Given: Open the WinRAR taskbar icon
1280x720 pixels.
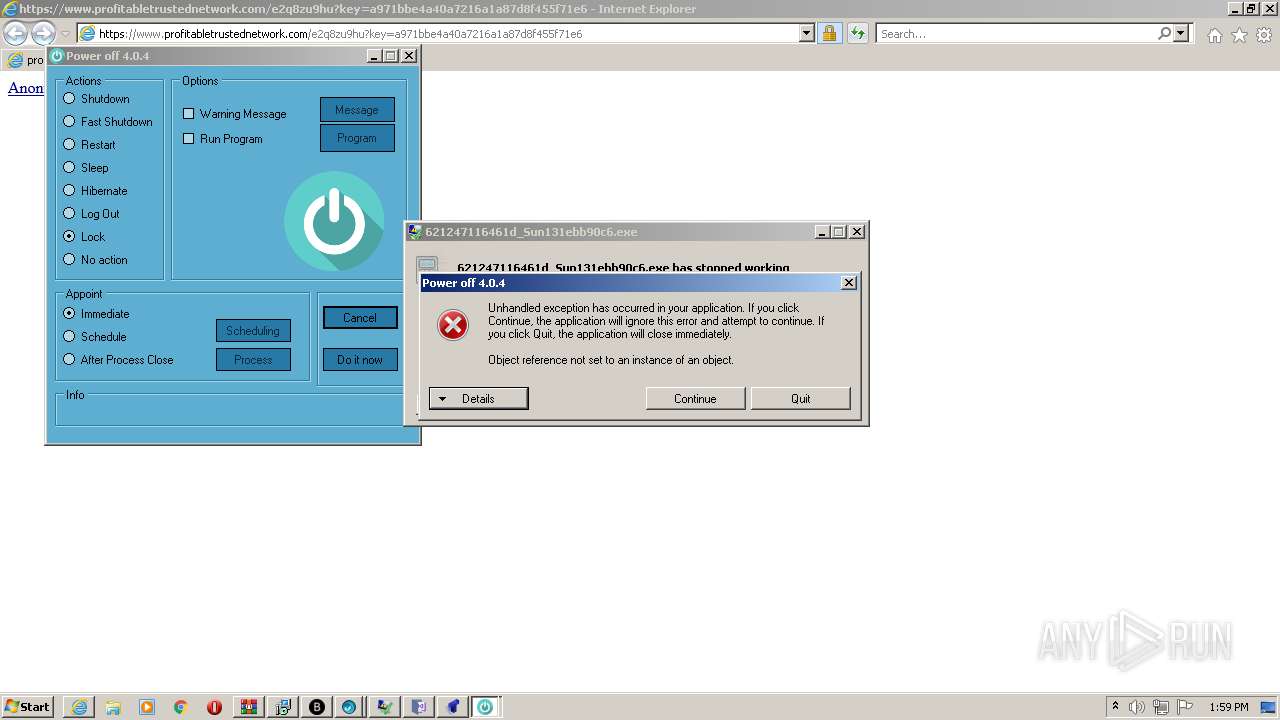Looking at the screenshot, I should 248,707.
